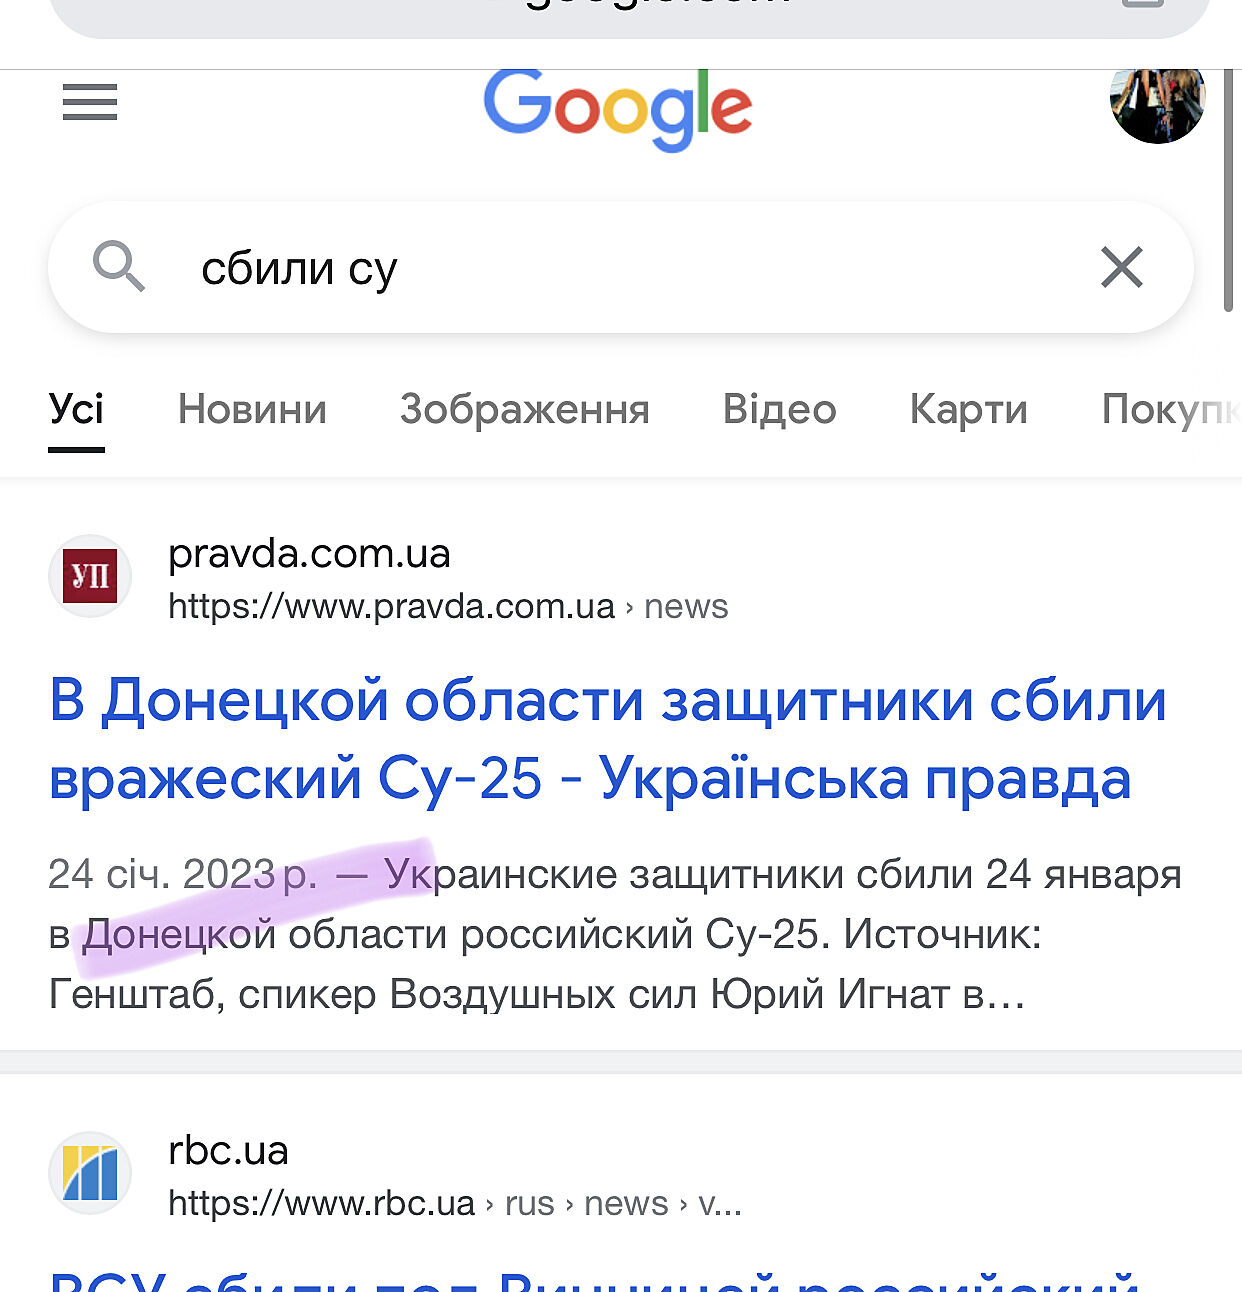1242x1292 pixels.
Task: Click the rbc.ua site name
Action: click(228, 1150)
